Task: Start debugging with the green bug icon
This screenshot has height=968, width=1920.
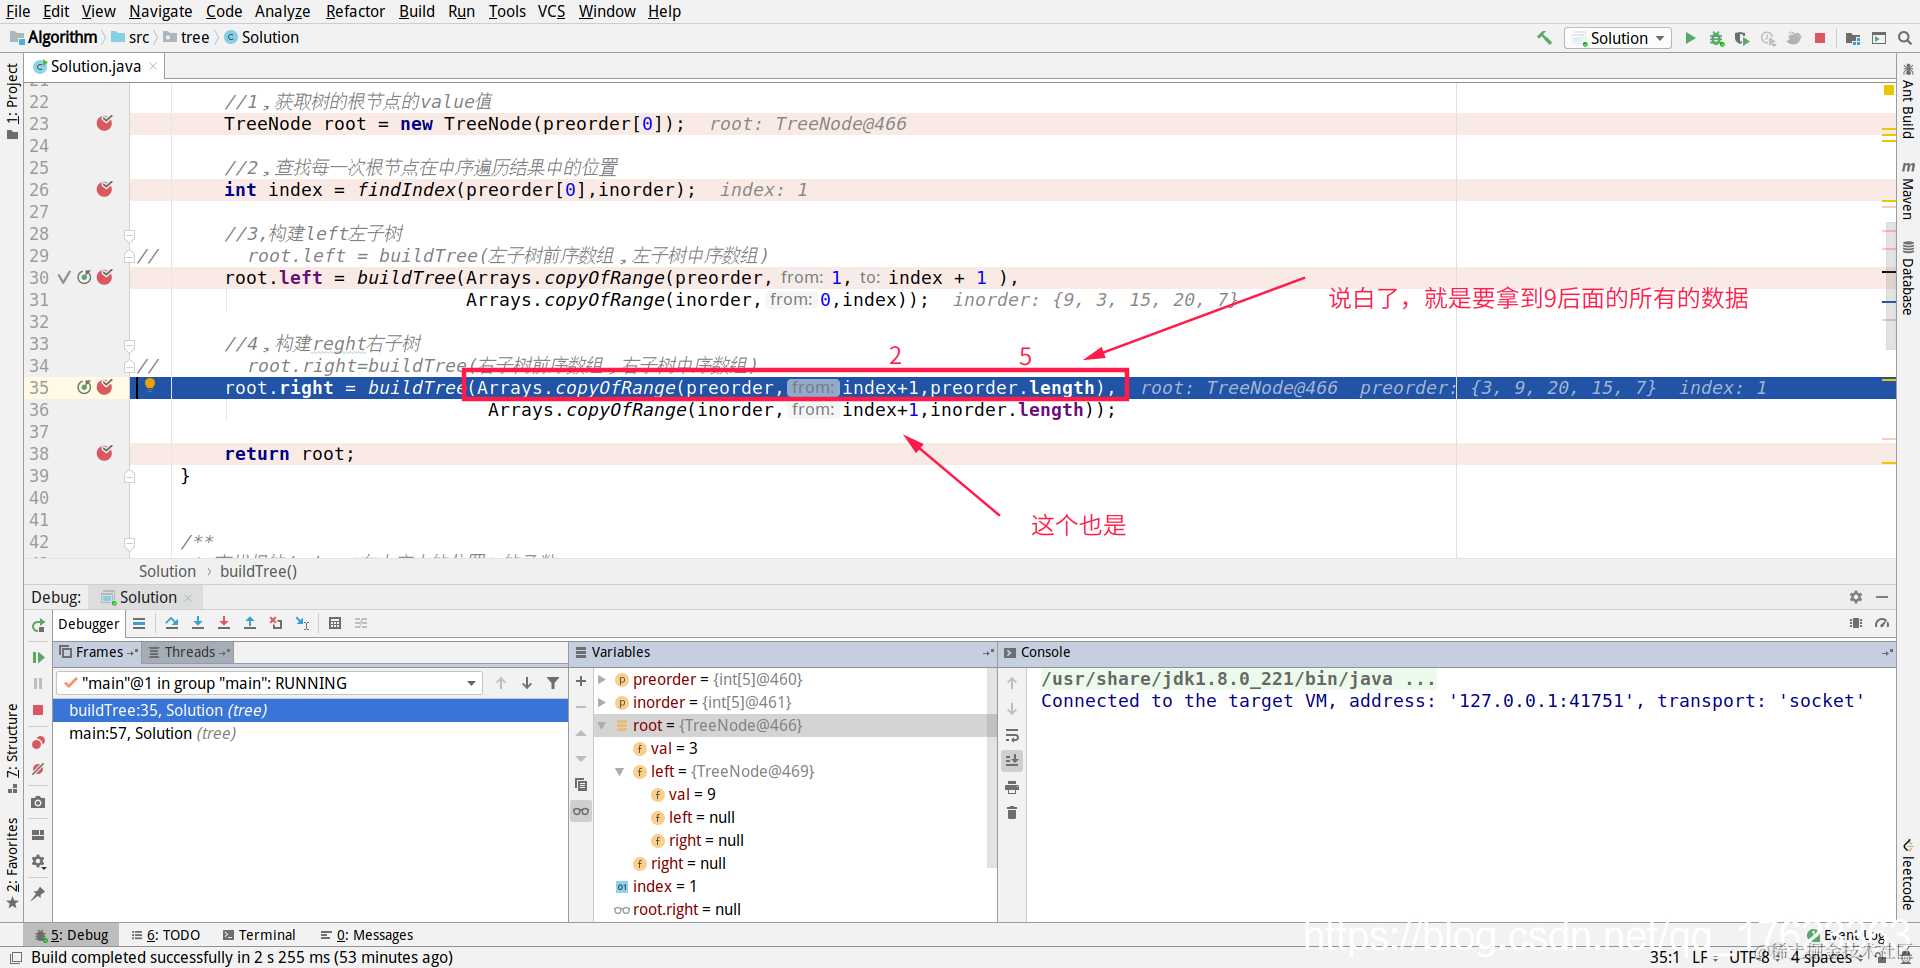Action: coord(1716,38)
